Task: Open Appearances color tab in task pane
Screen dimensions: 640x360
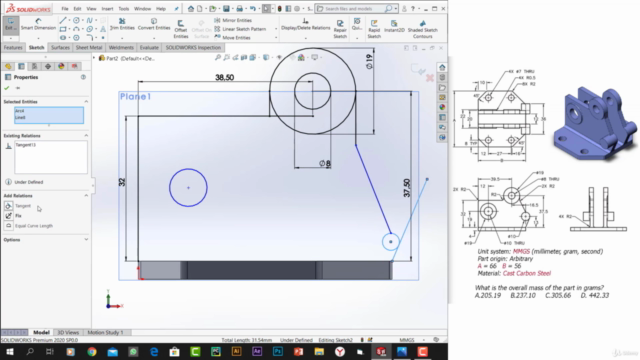Action: (x=442, y=107)
